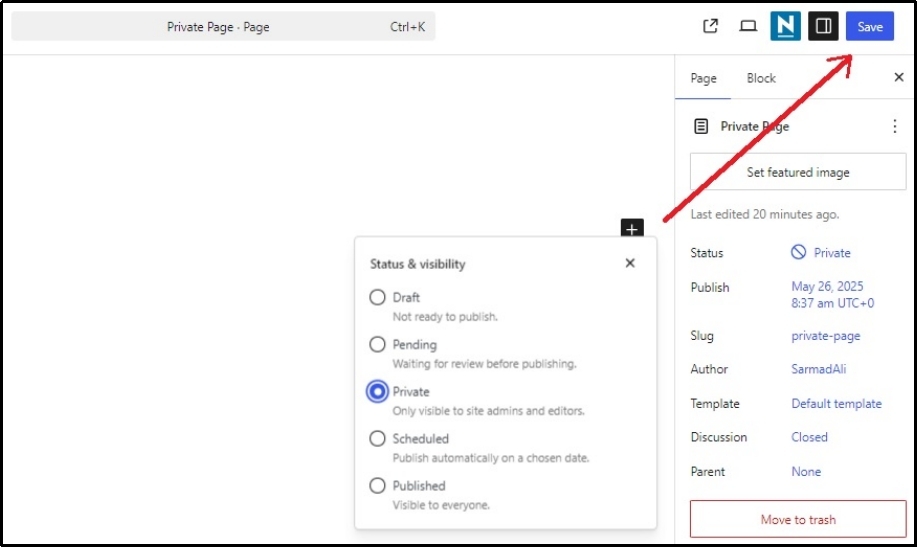Open the view page external link icon
This screenshot has height=548, width=918.
coord(710,26)
